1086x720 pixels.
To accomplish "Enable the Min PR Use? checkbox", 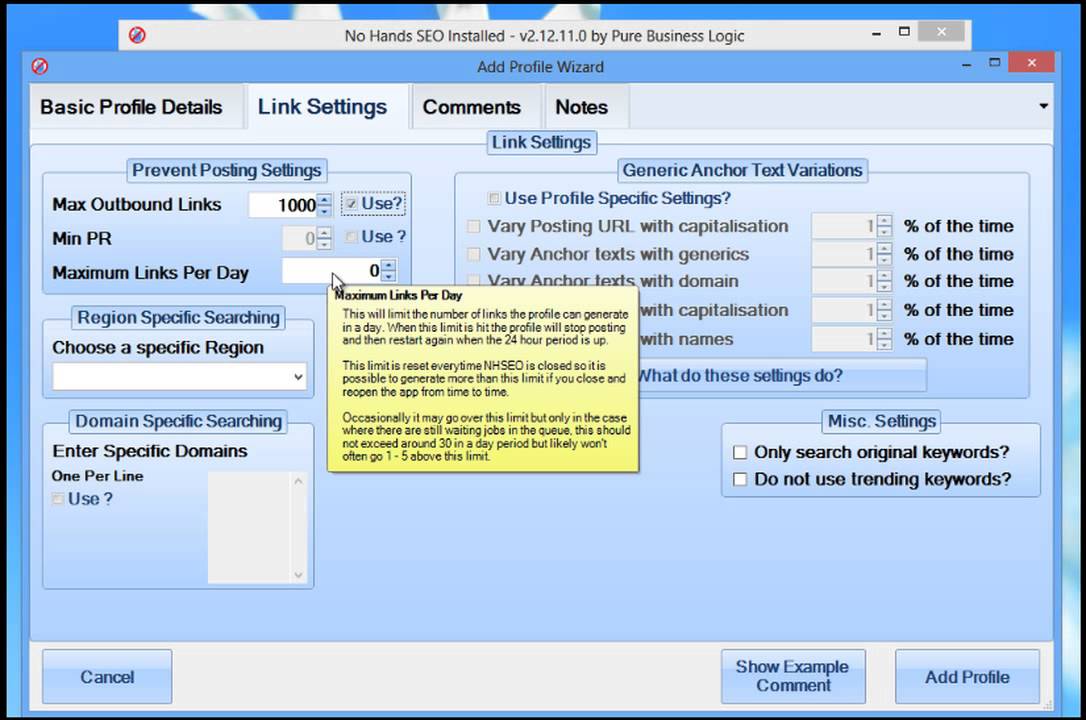I will tap(351, 237).
